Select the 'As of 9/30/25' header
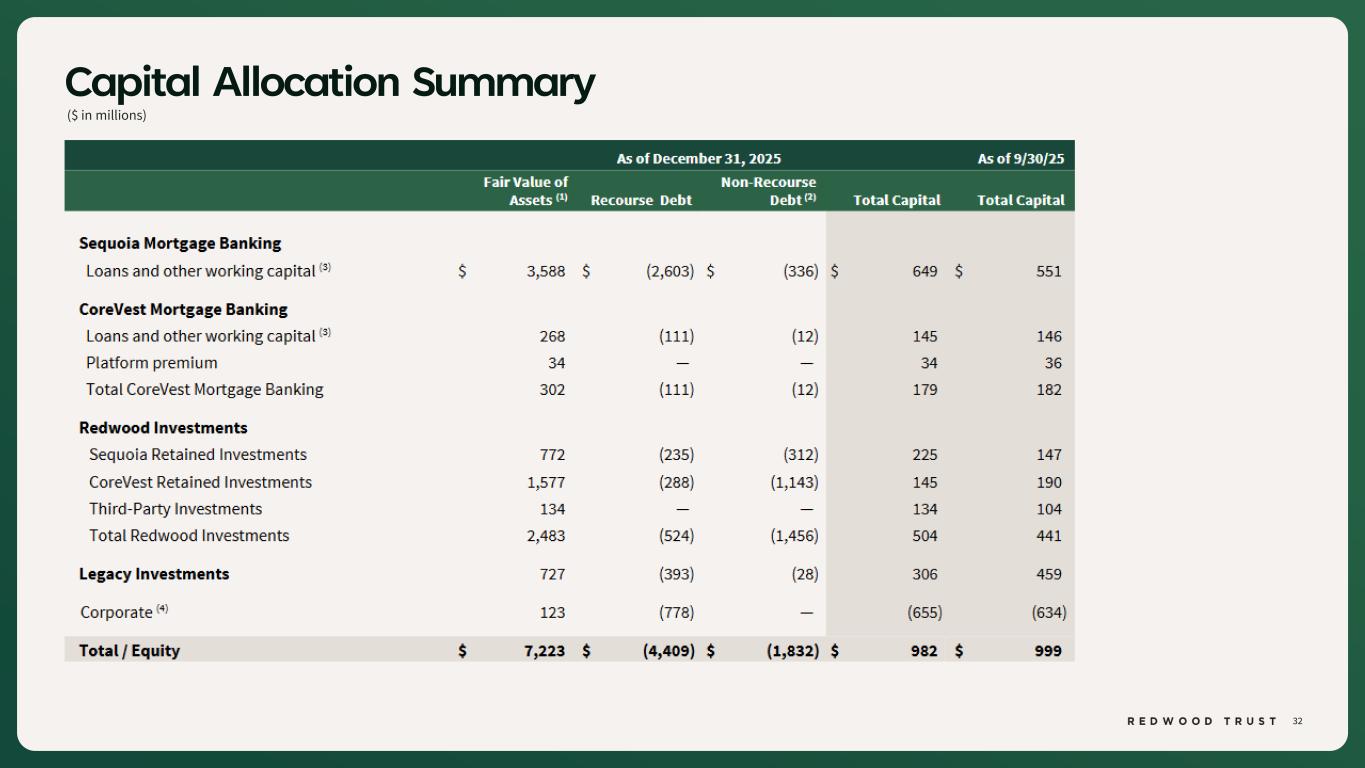 [x=1020, y=158]
